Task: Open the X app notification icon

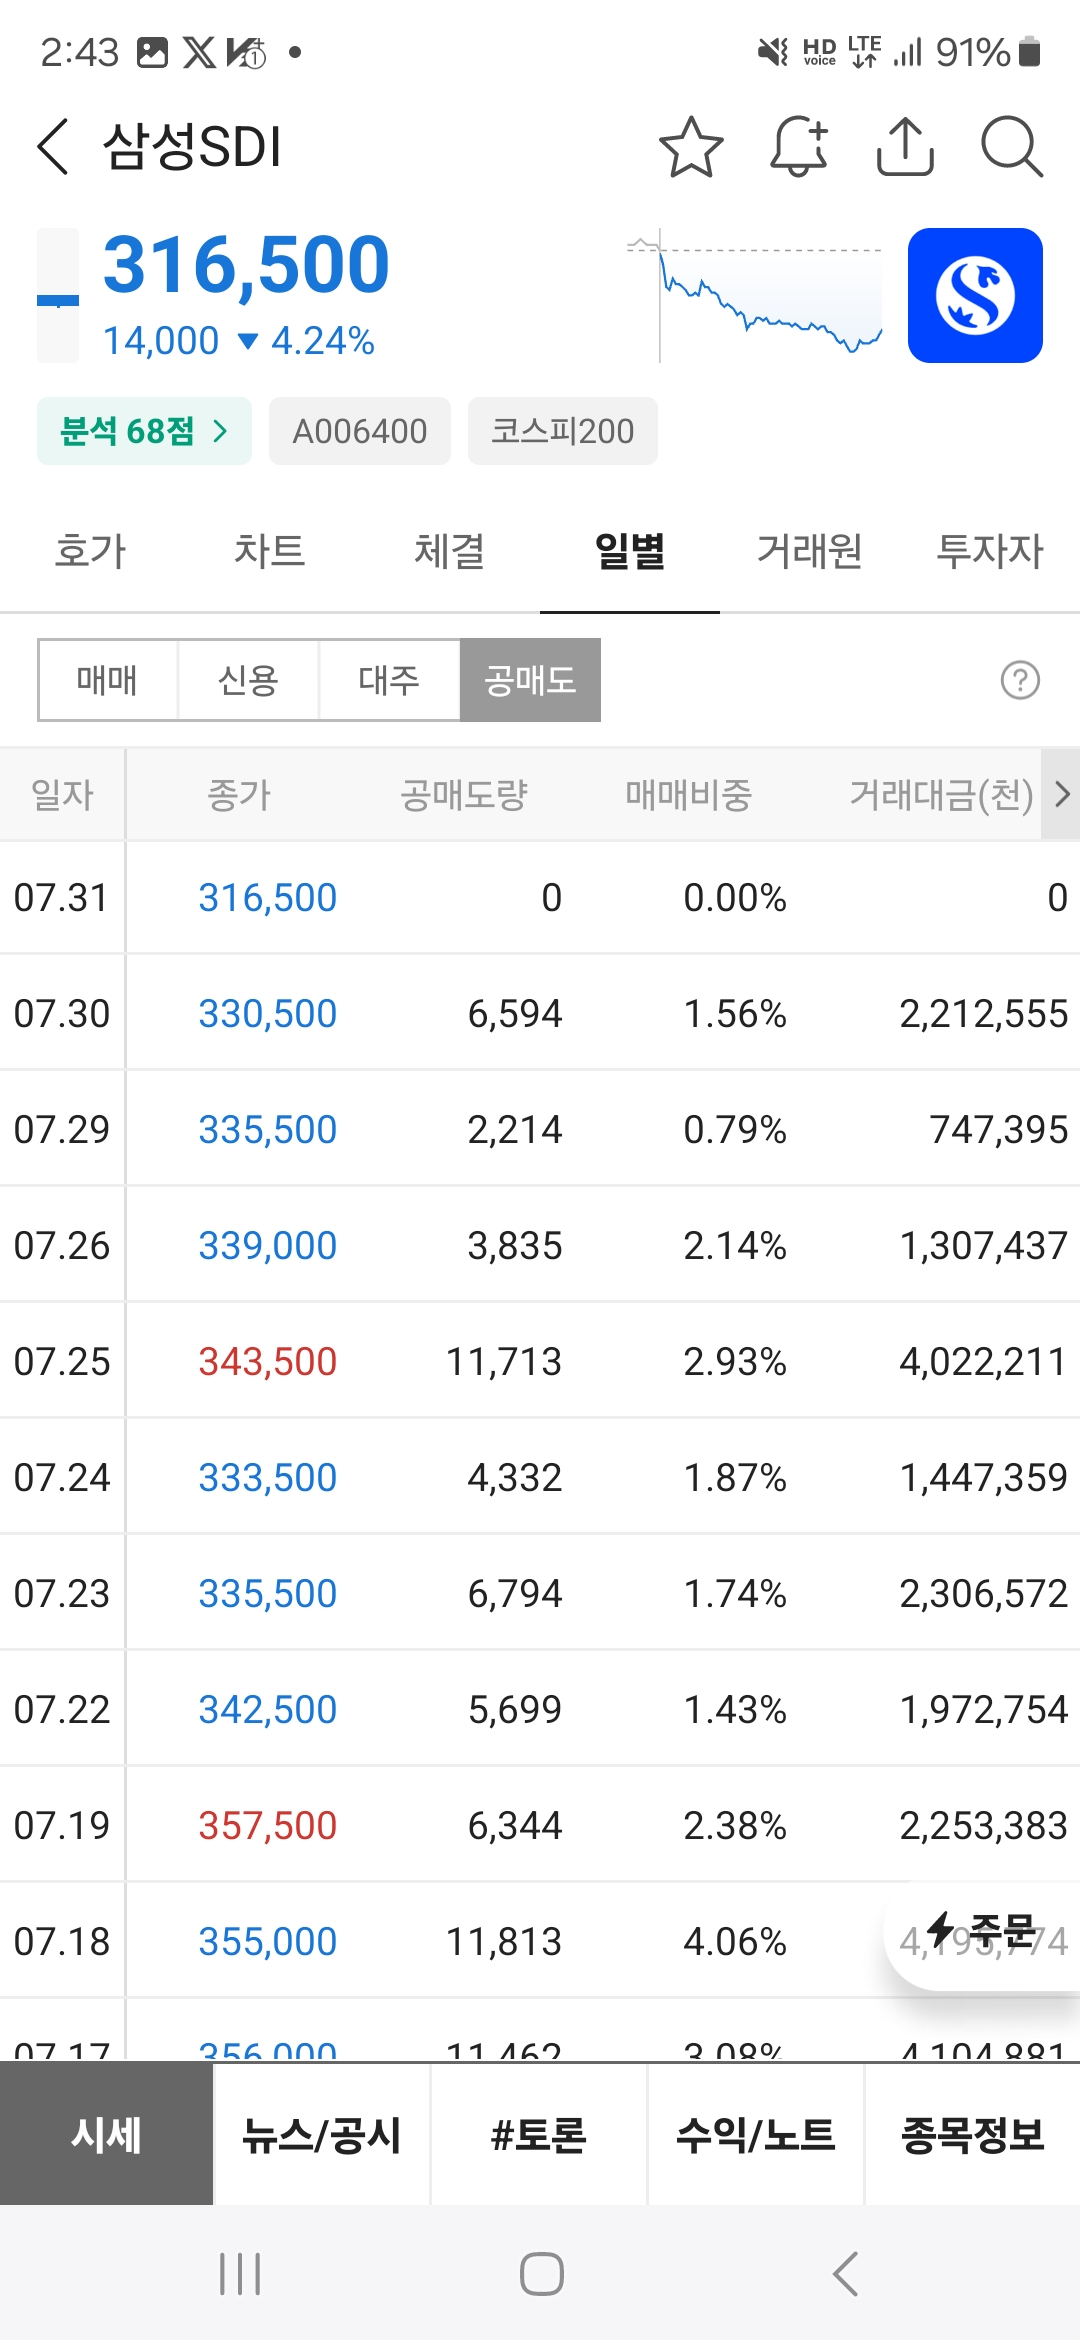Action: [199, 52]
